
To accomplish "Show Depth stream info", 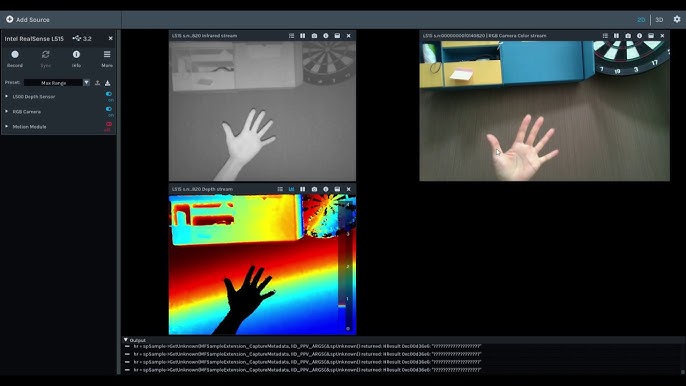I will click(x=326, y=189).
